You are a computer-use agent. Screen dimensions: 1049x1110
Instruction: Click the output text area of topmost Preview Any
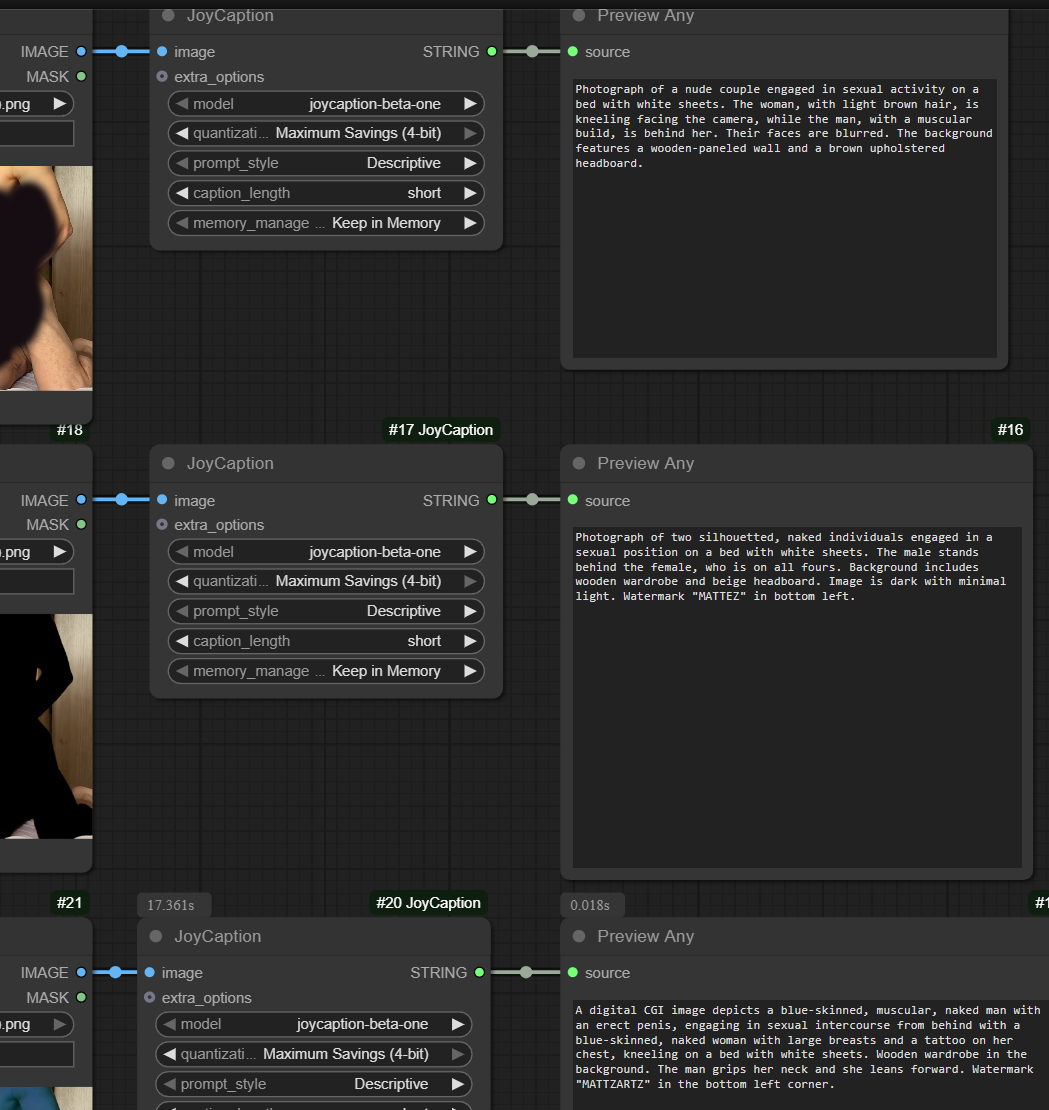[x=784, y=218]
